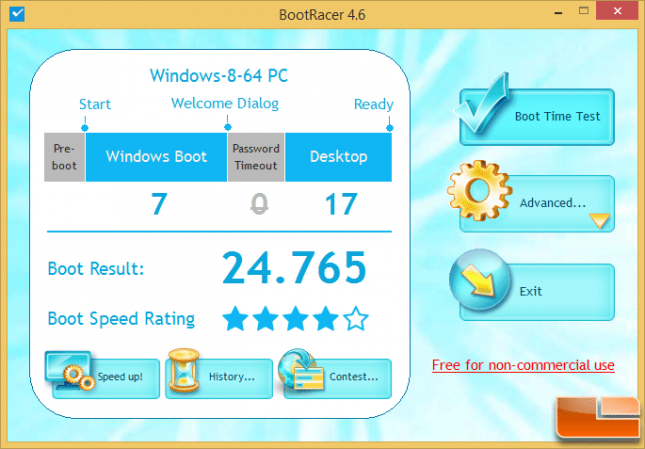The height and width of the screenshot is (449, 645).
Task: Expand the Advanced dropdown triangle
Action: pos(600,220)
